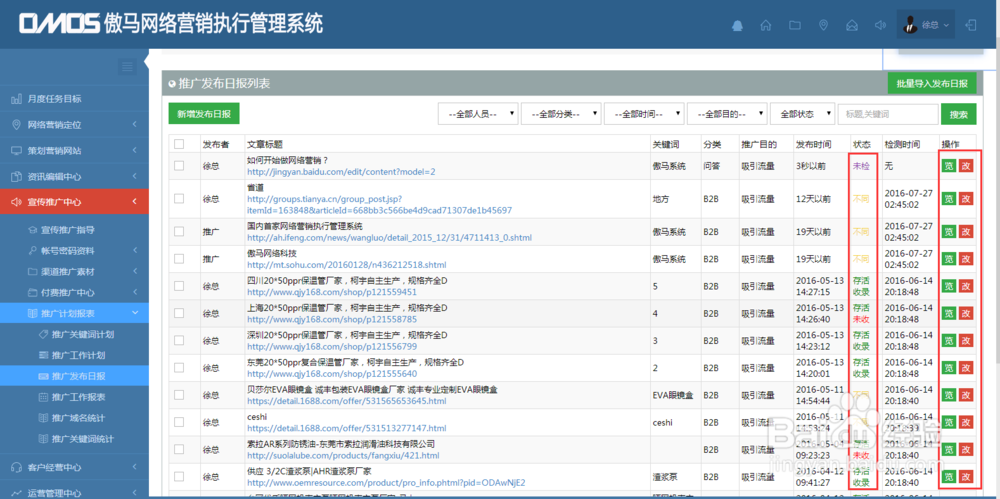Click the location pin icon in header

(x=823, y=26)
